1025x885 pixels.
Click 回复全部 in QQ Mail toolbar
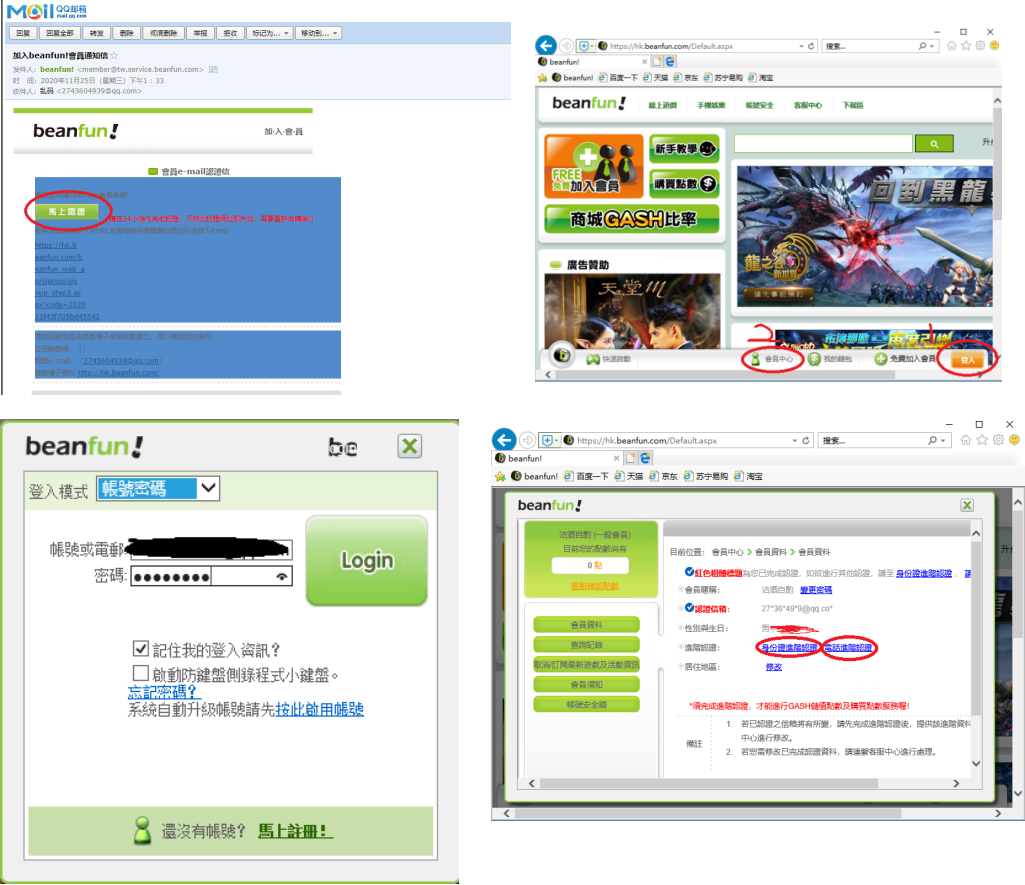[59, 33]
